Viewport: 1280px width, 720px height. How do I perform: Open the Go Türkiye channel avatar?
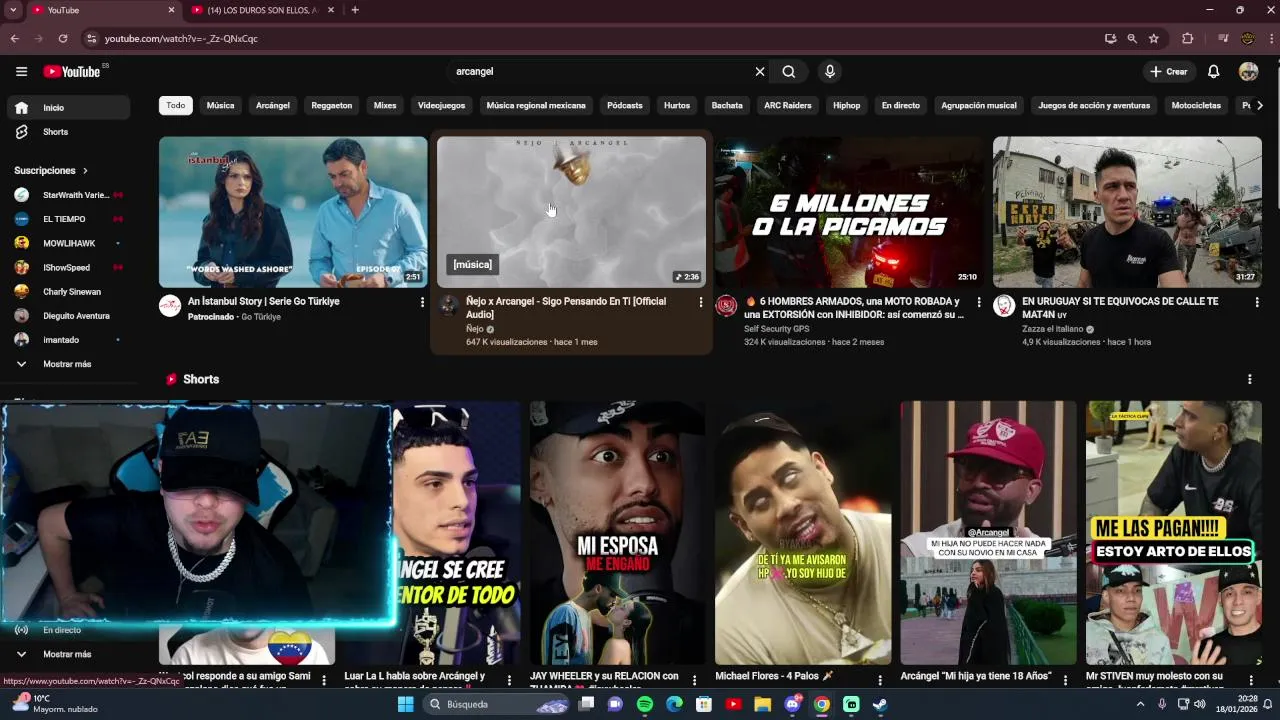(x=170, y=306)
